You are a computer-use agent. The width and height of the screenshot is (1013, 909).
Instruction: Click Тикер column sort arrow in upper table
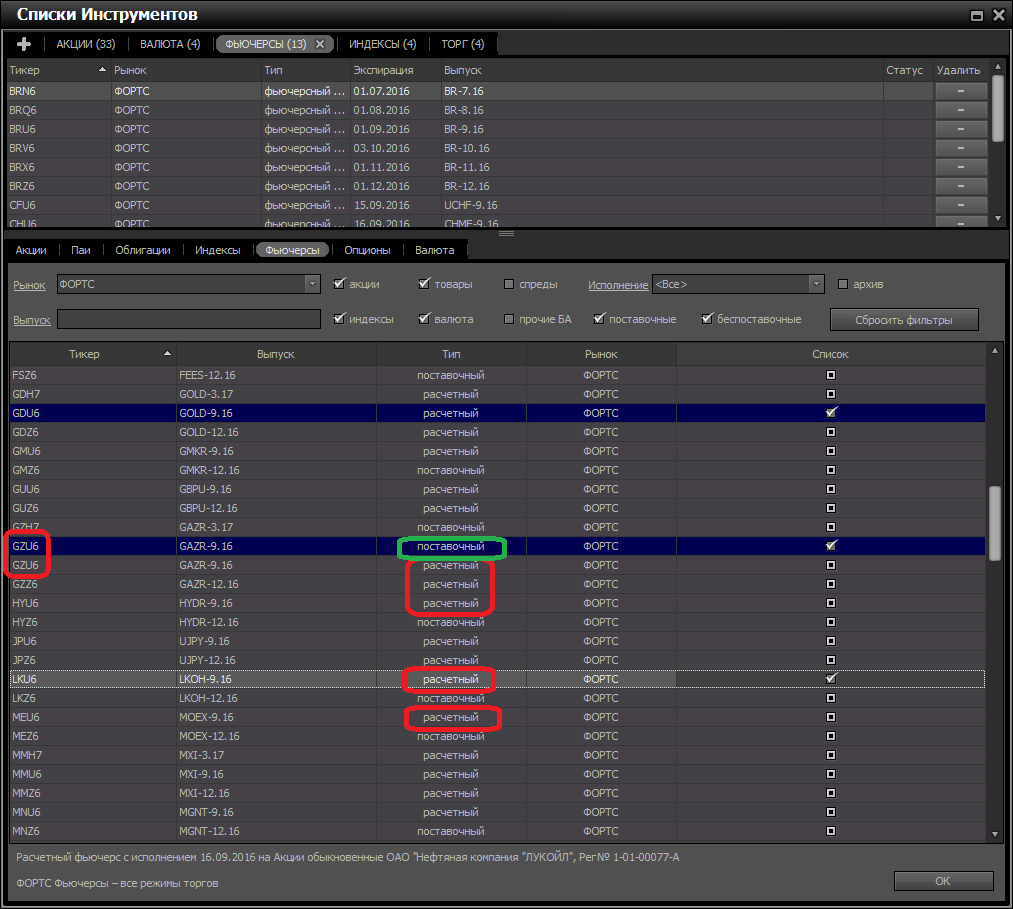(103, 71)
